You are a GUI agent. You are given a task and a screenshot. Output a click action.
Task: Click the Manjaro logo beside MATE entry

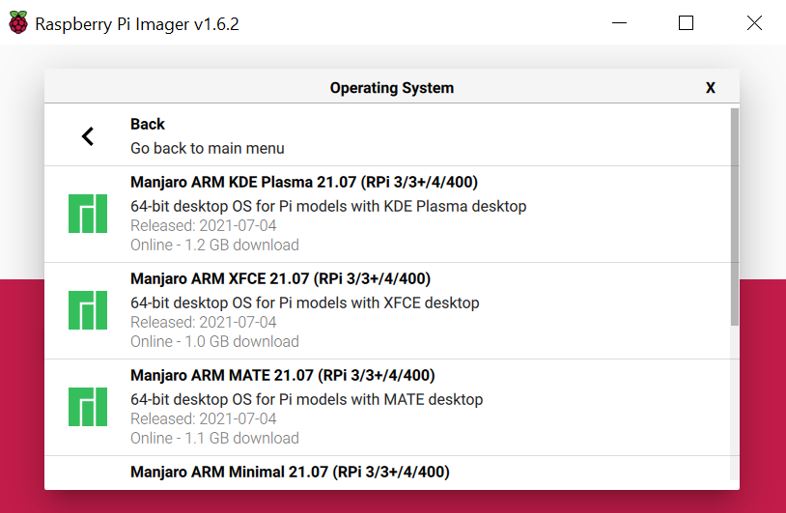click(x=88, y=407)
